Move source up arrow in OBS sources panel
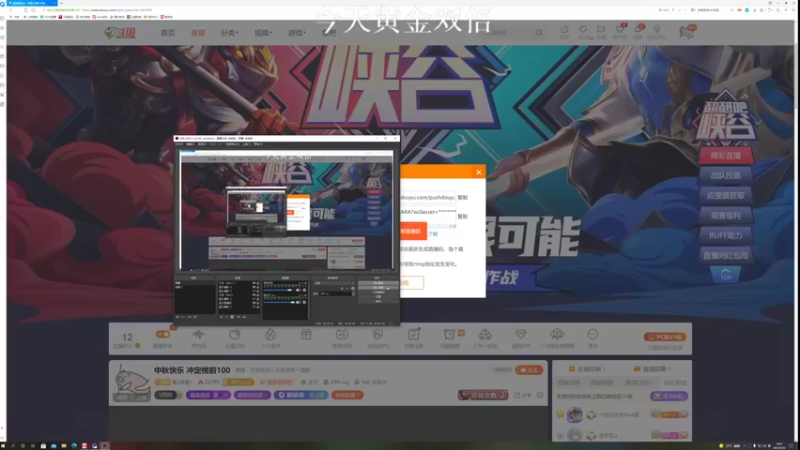 click(x=238, y=317)
